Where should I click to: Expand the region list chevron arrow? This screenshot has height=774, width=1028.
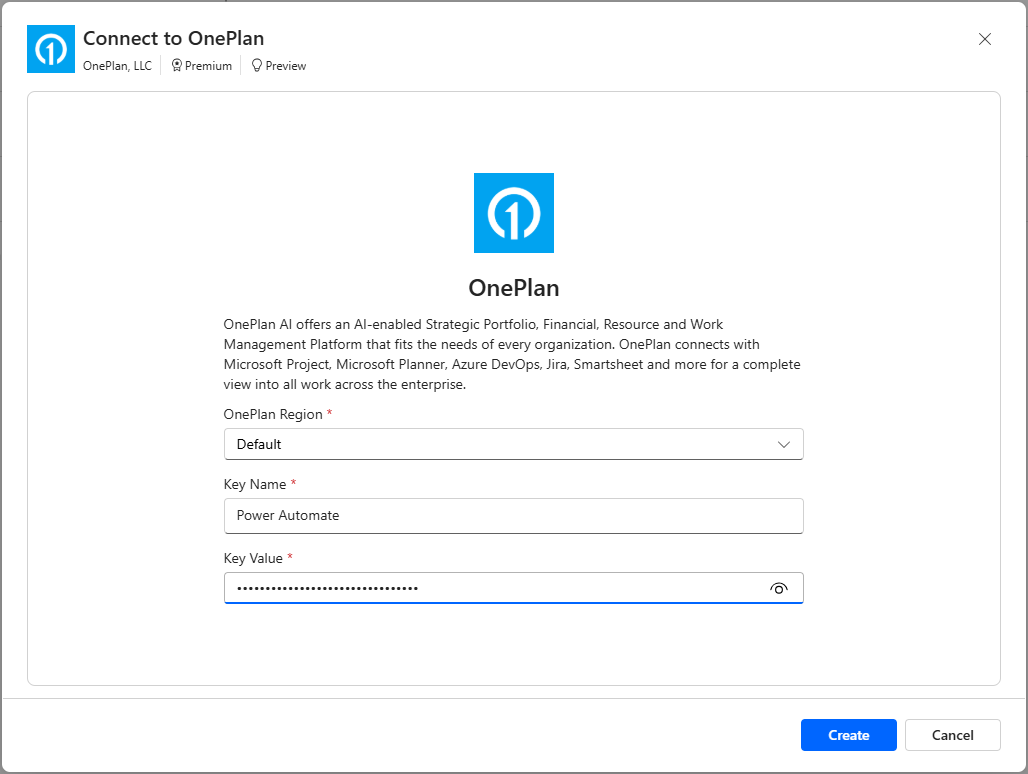(x=783, y=444)
